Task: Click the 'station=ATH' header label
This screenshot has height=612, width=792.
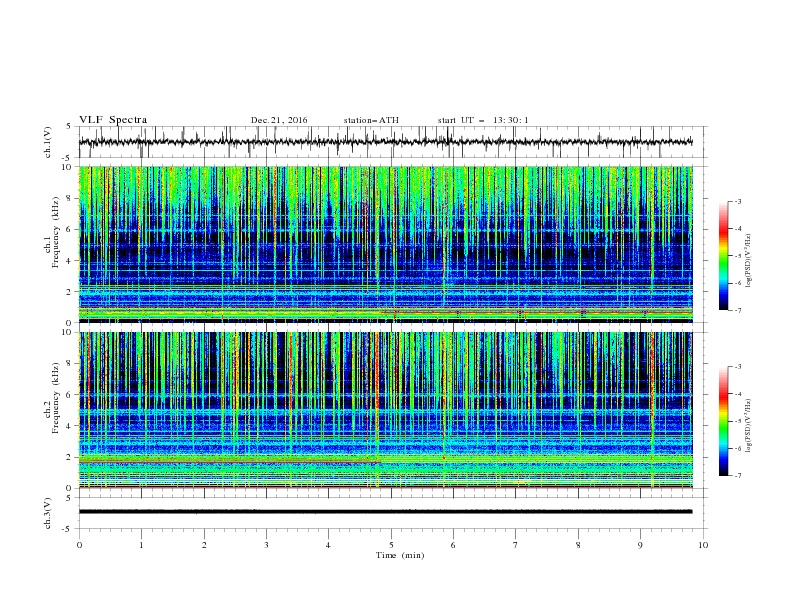Action: [x=371, y=120]
